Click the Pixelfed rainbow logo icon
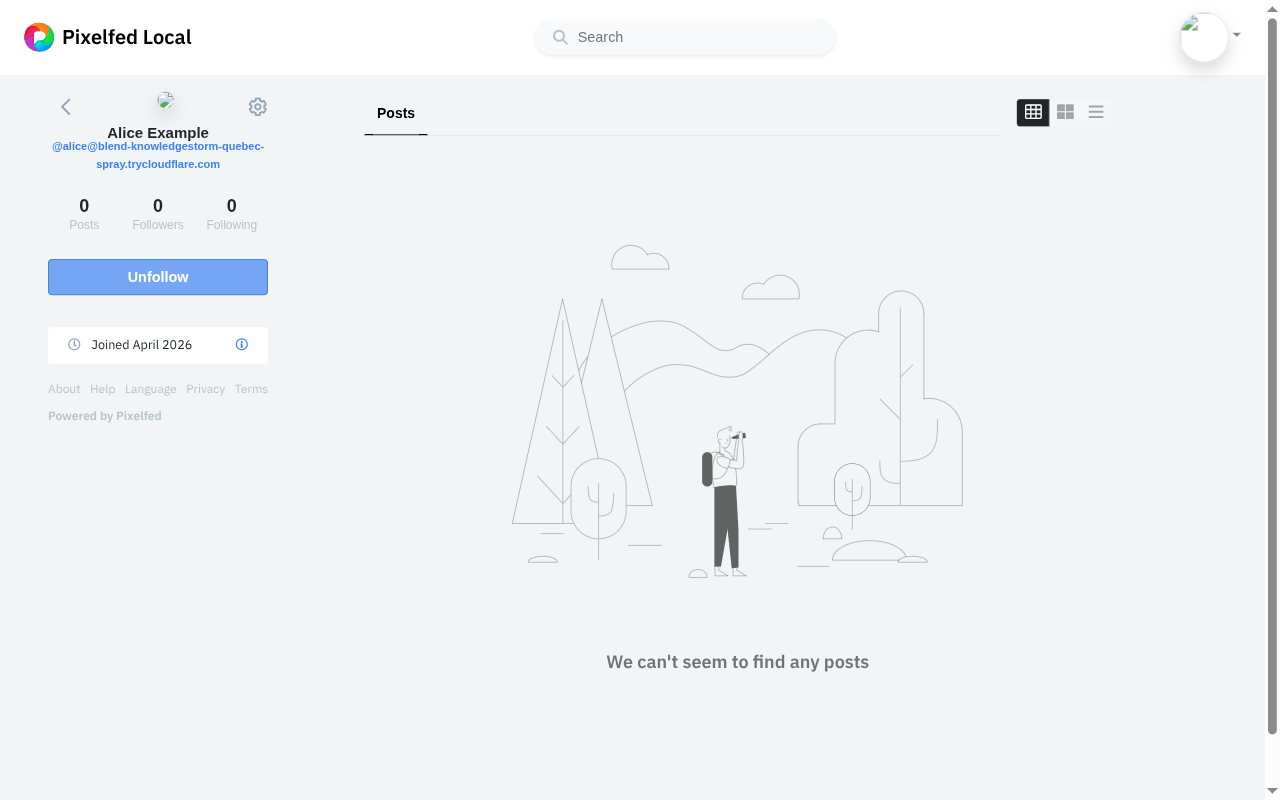1280x800 pixels. [x=39, y=38]
